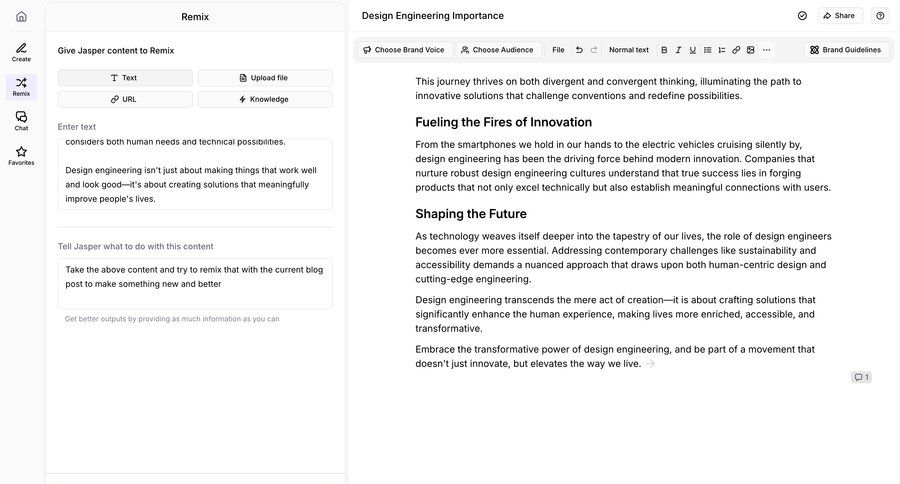Screen dimensions: 900x484
Task: Click the 'Tell Jasper what to do' label
Action: click(x=135, y=246)
